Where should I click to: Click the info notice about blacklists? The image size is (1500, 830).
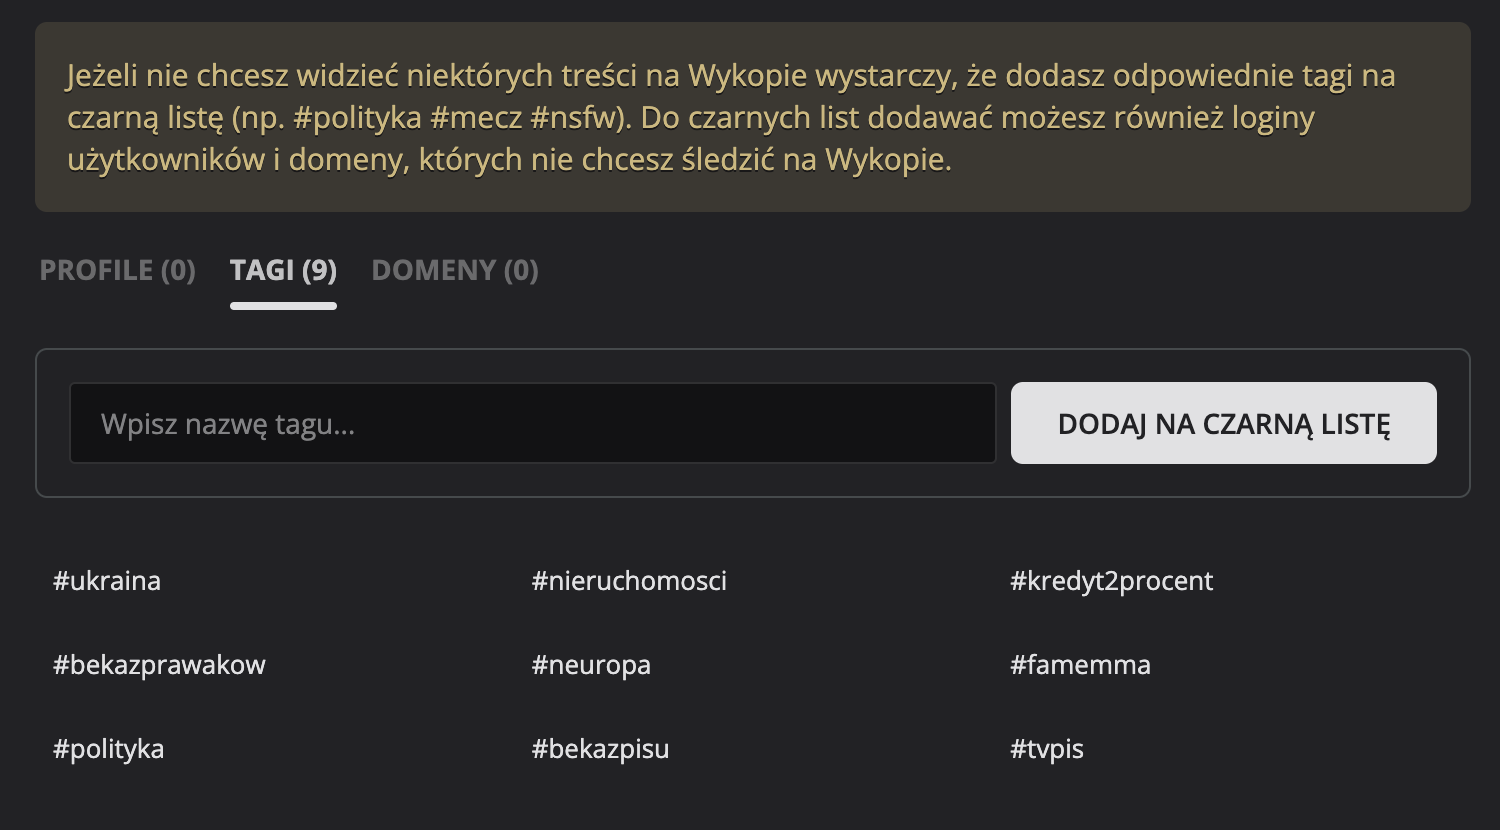click(x=752, y=117)
